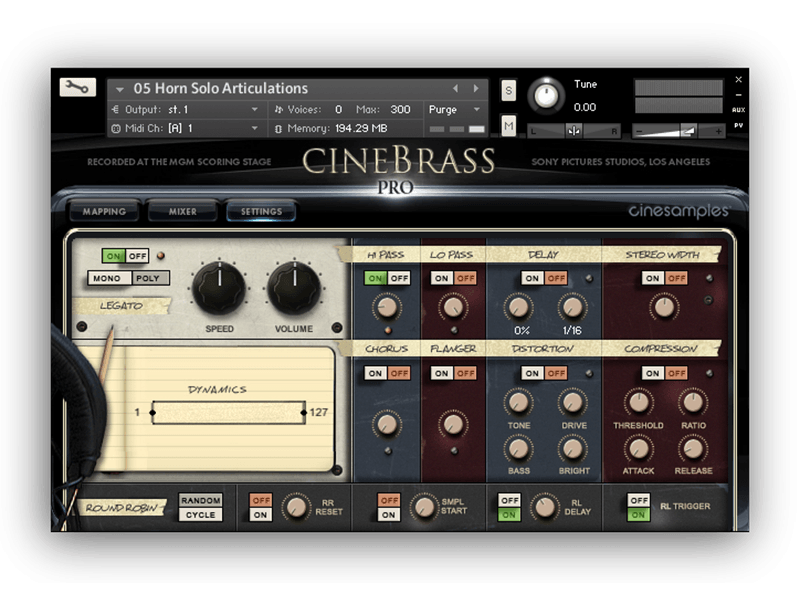800x600 pixels.
Task: Select Random round robin mode
Action: (200, 500)
